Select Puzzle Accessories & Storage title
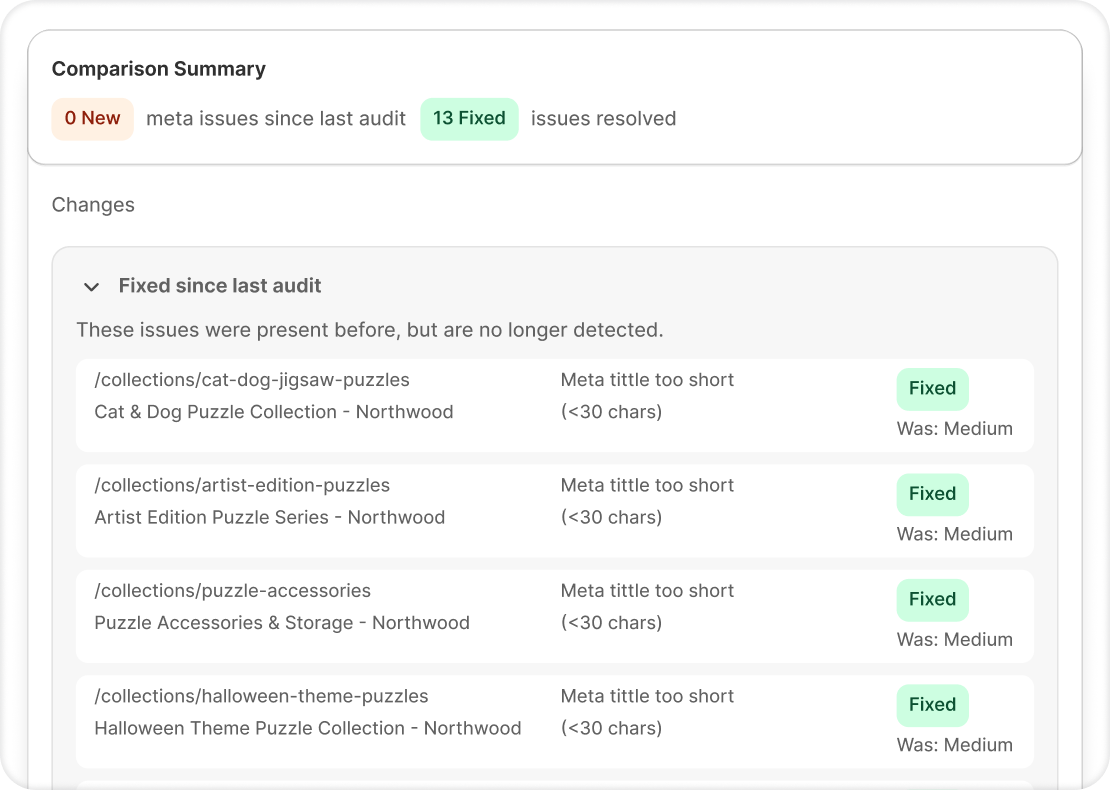This screenshot has width=1110, height=790. pyautogui.click(x=281, y=623)
